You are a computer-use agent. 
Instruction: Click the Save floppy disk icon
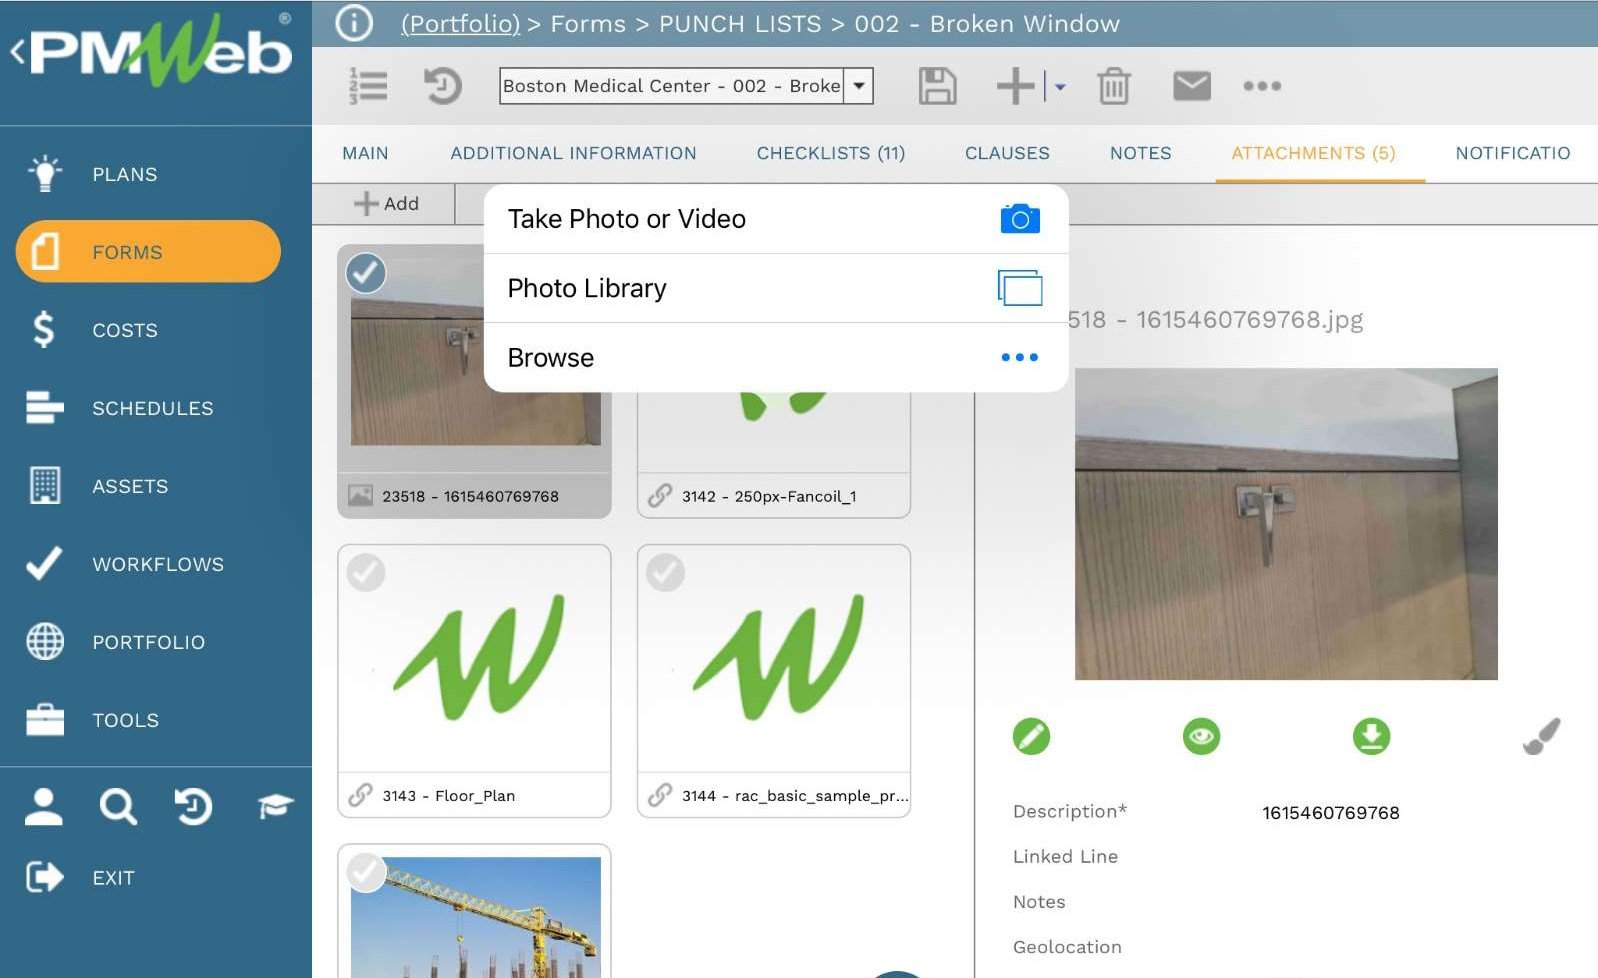[937, 86]
